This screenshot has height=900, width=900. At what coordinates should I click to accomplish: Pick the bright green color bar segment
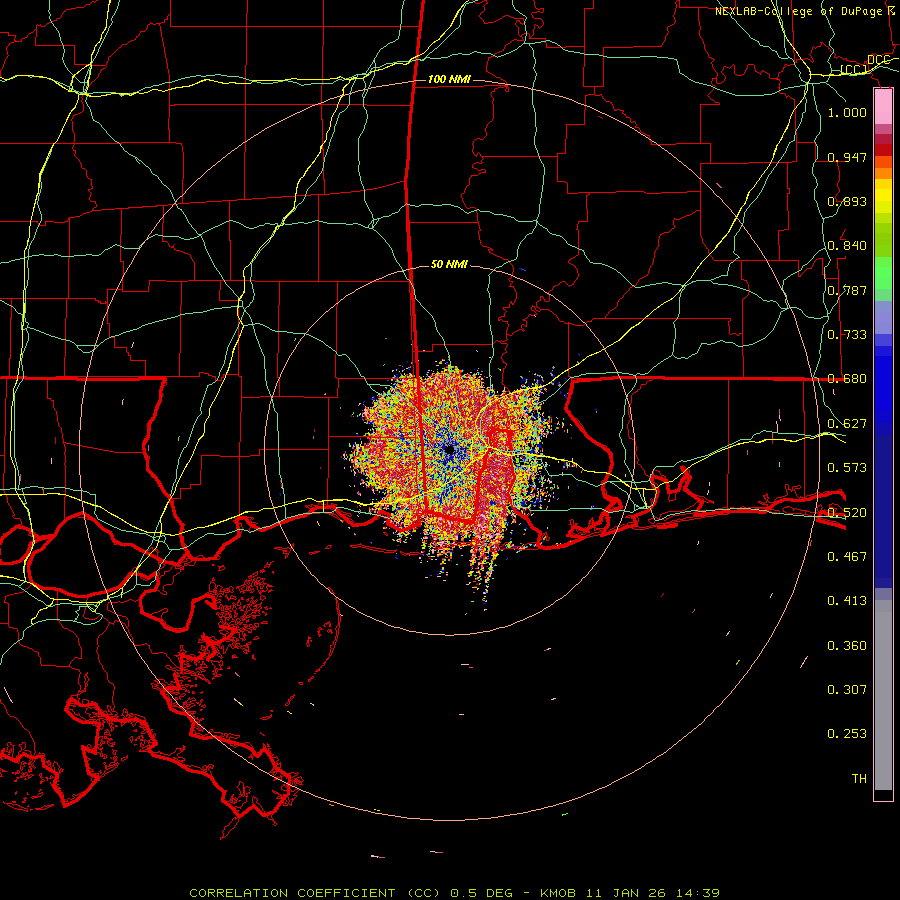[883, 273]
